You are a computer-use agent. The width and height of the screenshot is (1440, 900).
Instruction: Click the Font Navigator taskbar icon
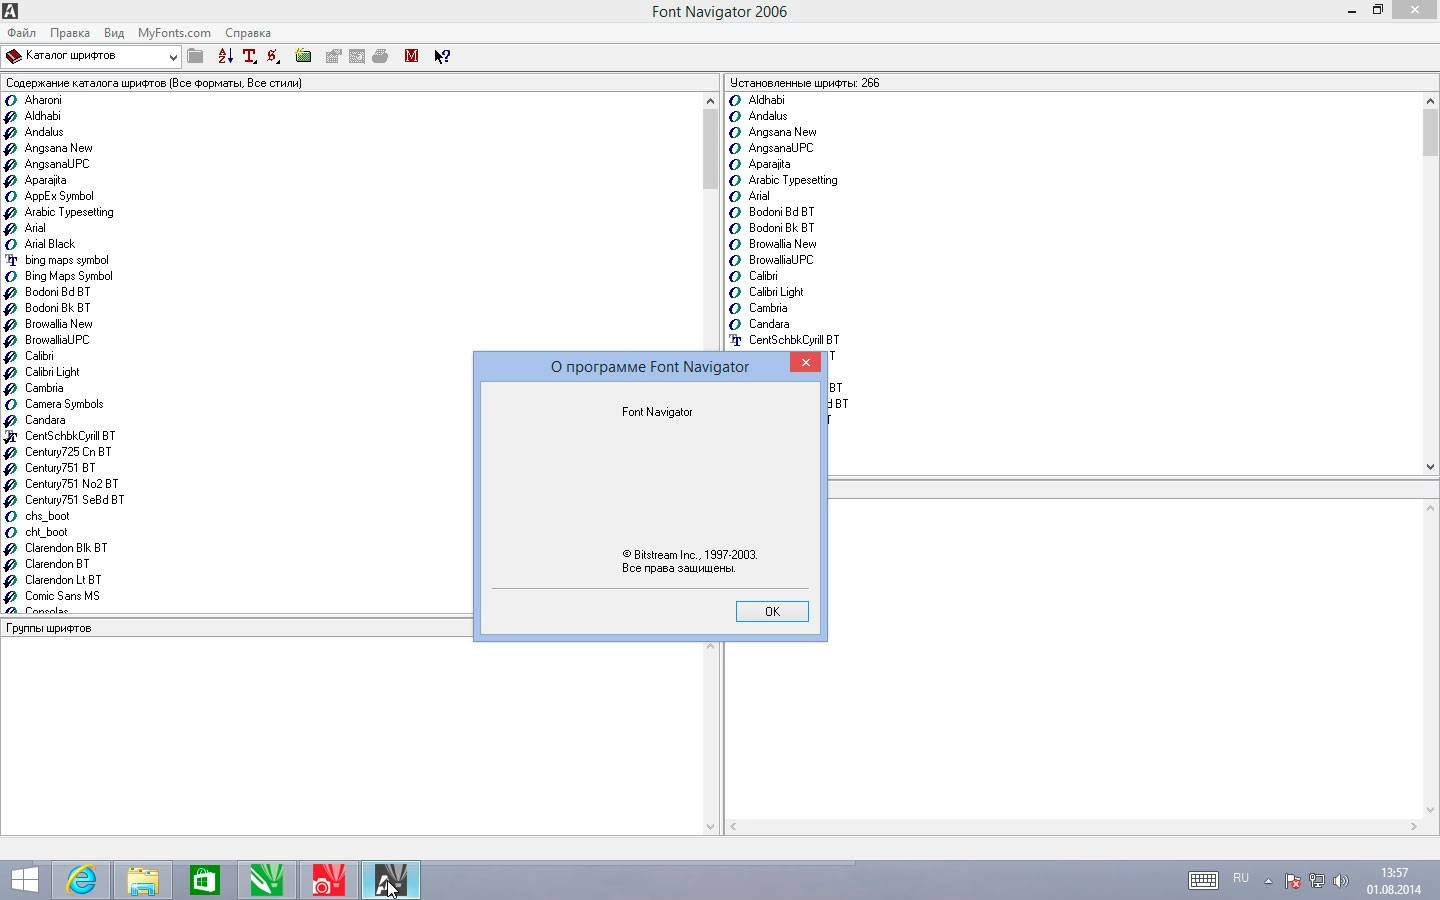click(x=390, y=880)
